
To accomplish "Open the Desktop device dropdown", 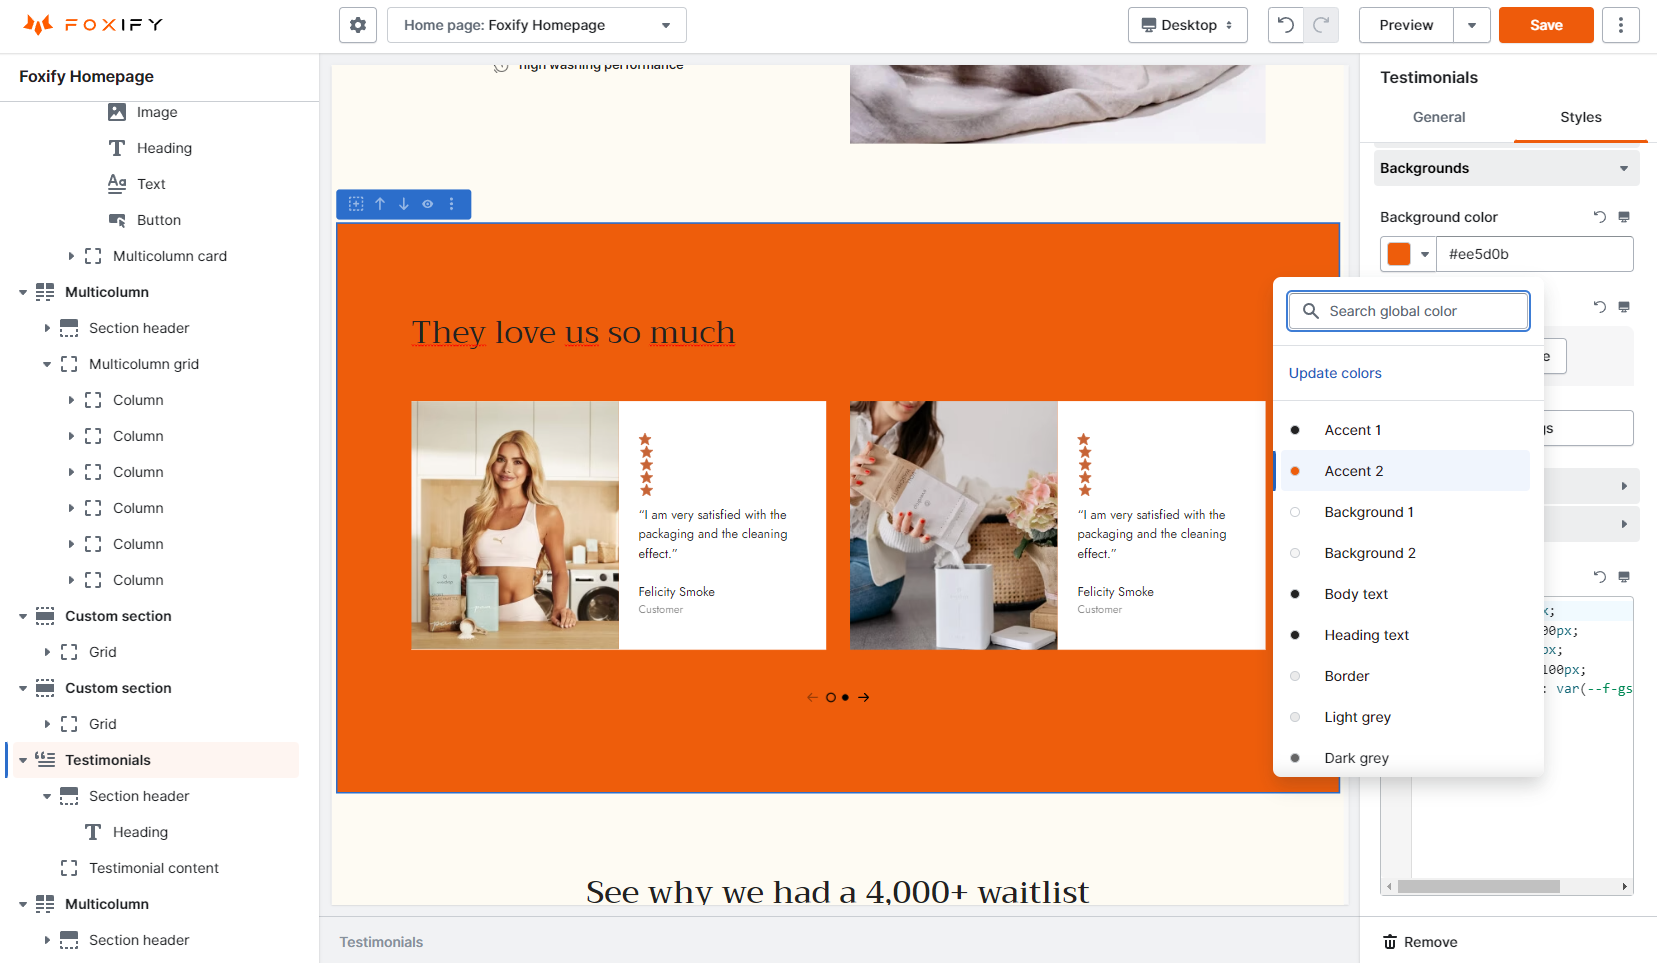I will tap(1188, 25).
